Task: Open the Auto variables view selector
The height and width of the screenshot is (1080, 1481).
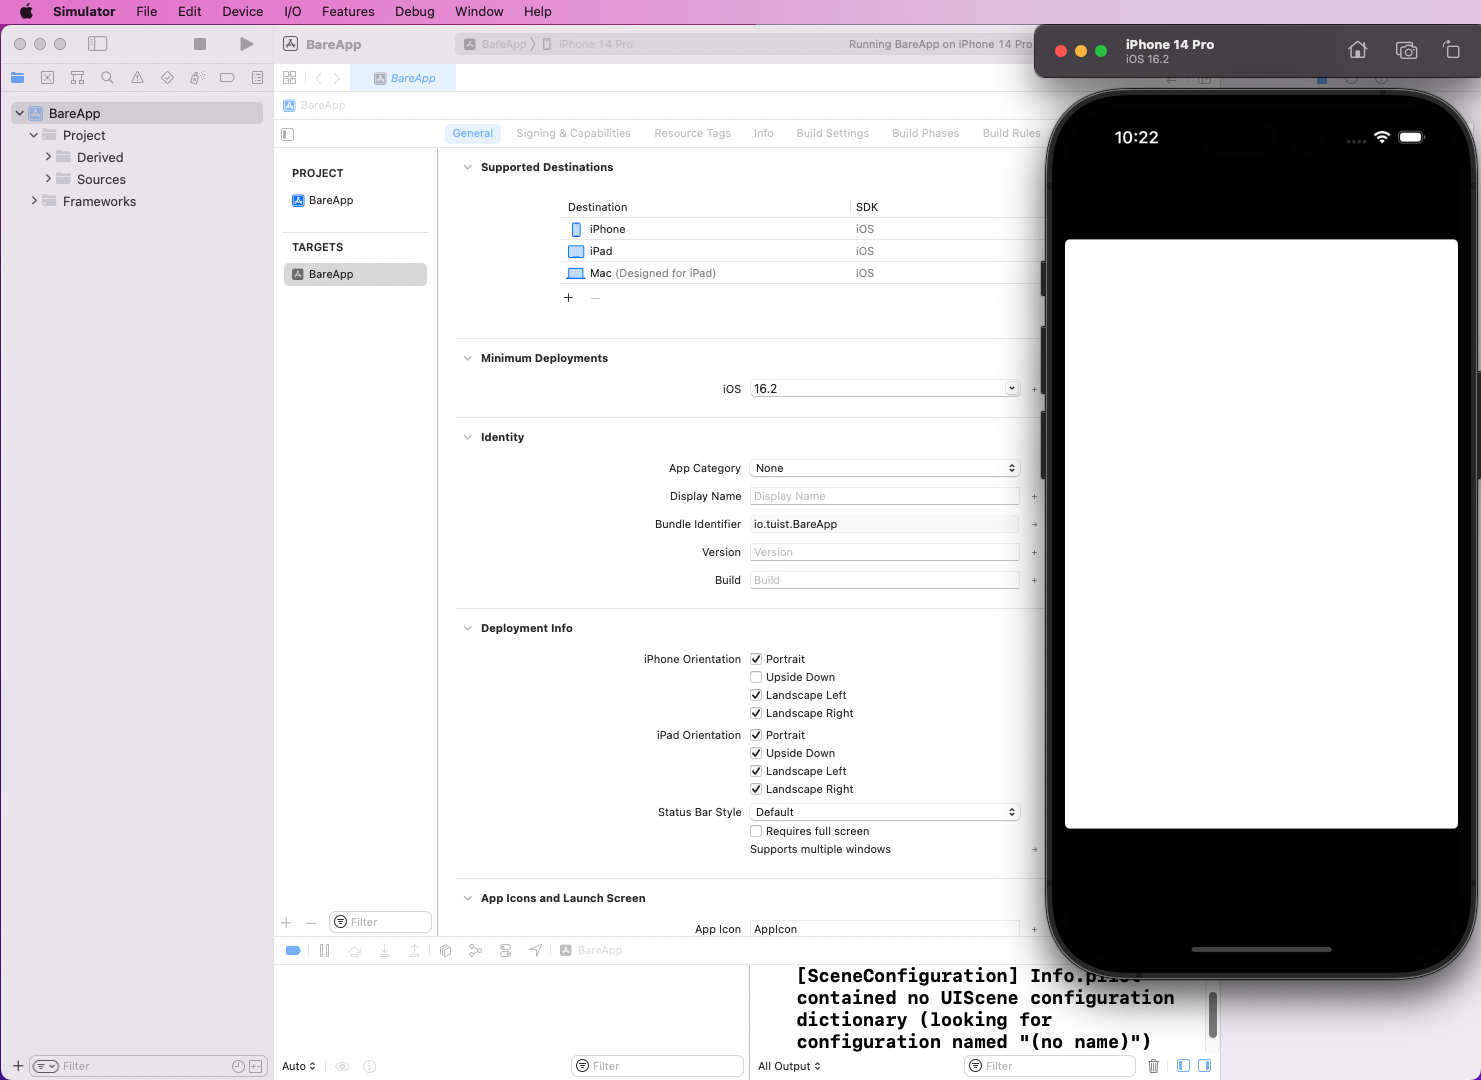Action: (299, 1066)
